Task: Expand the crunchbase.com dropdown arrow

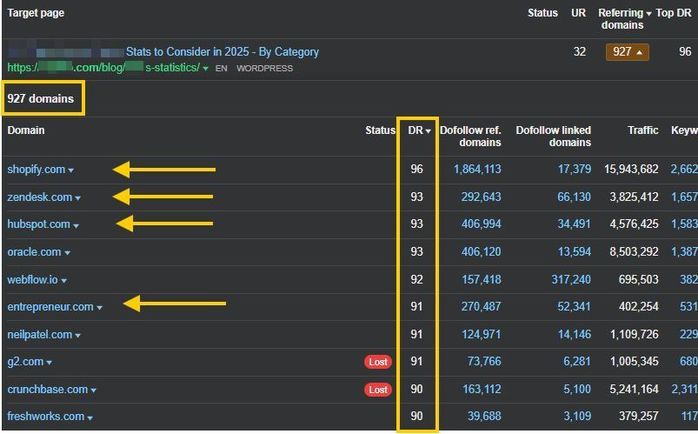Action: (93, 390)
